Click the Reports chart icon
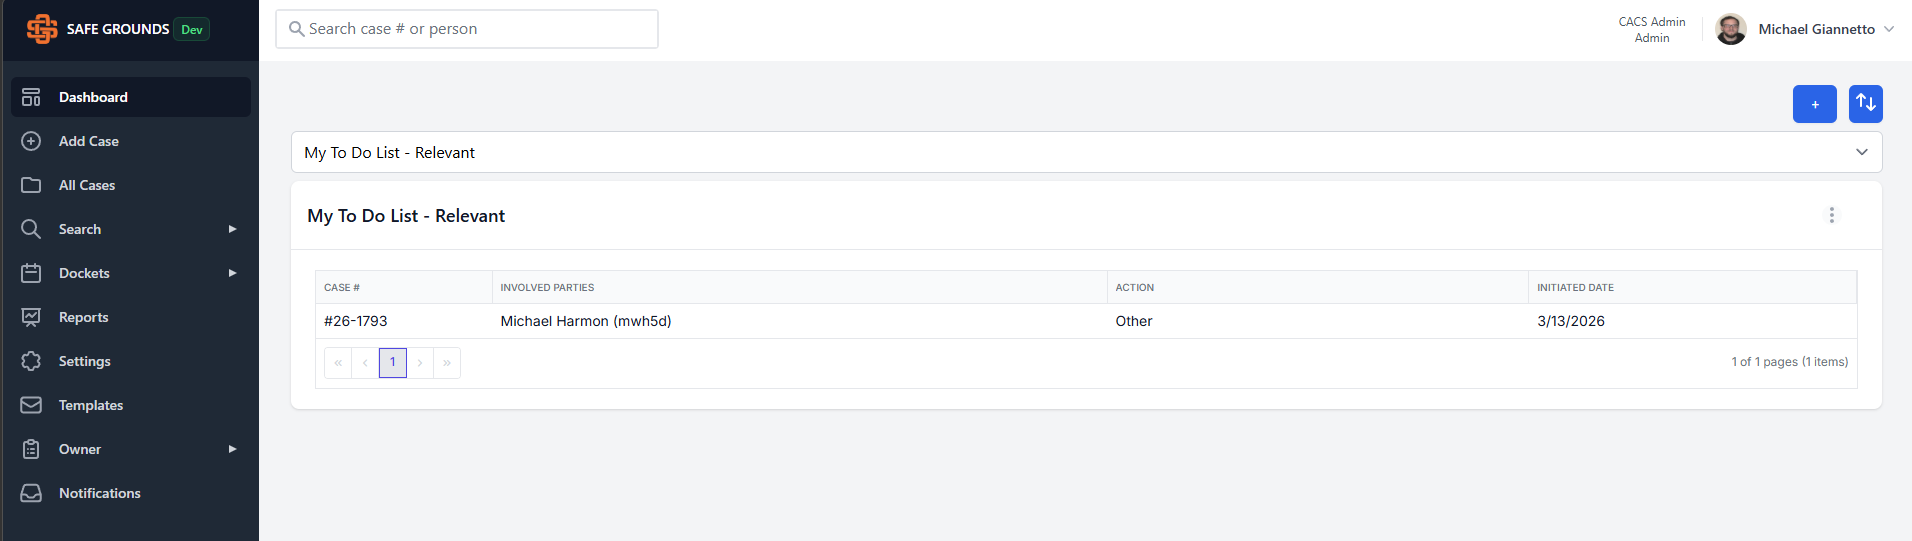 31,317
